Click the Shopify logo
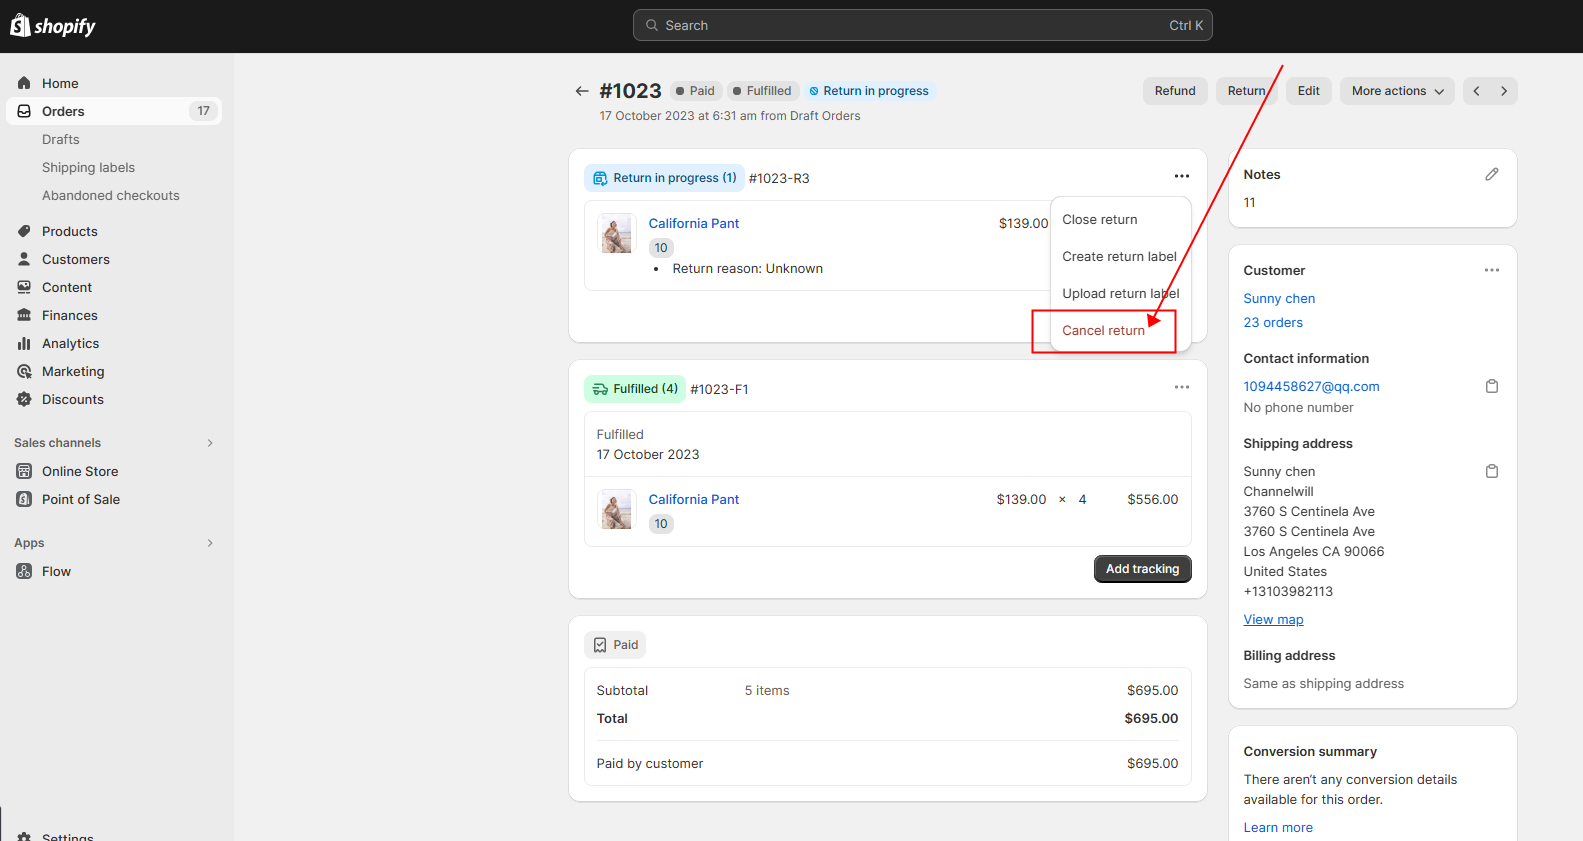 (53, 26)
